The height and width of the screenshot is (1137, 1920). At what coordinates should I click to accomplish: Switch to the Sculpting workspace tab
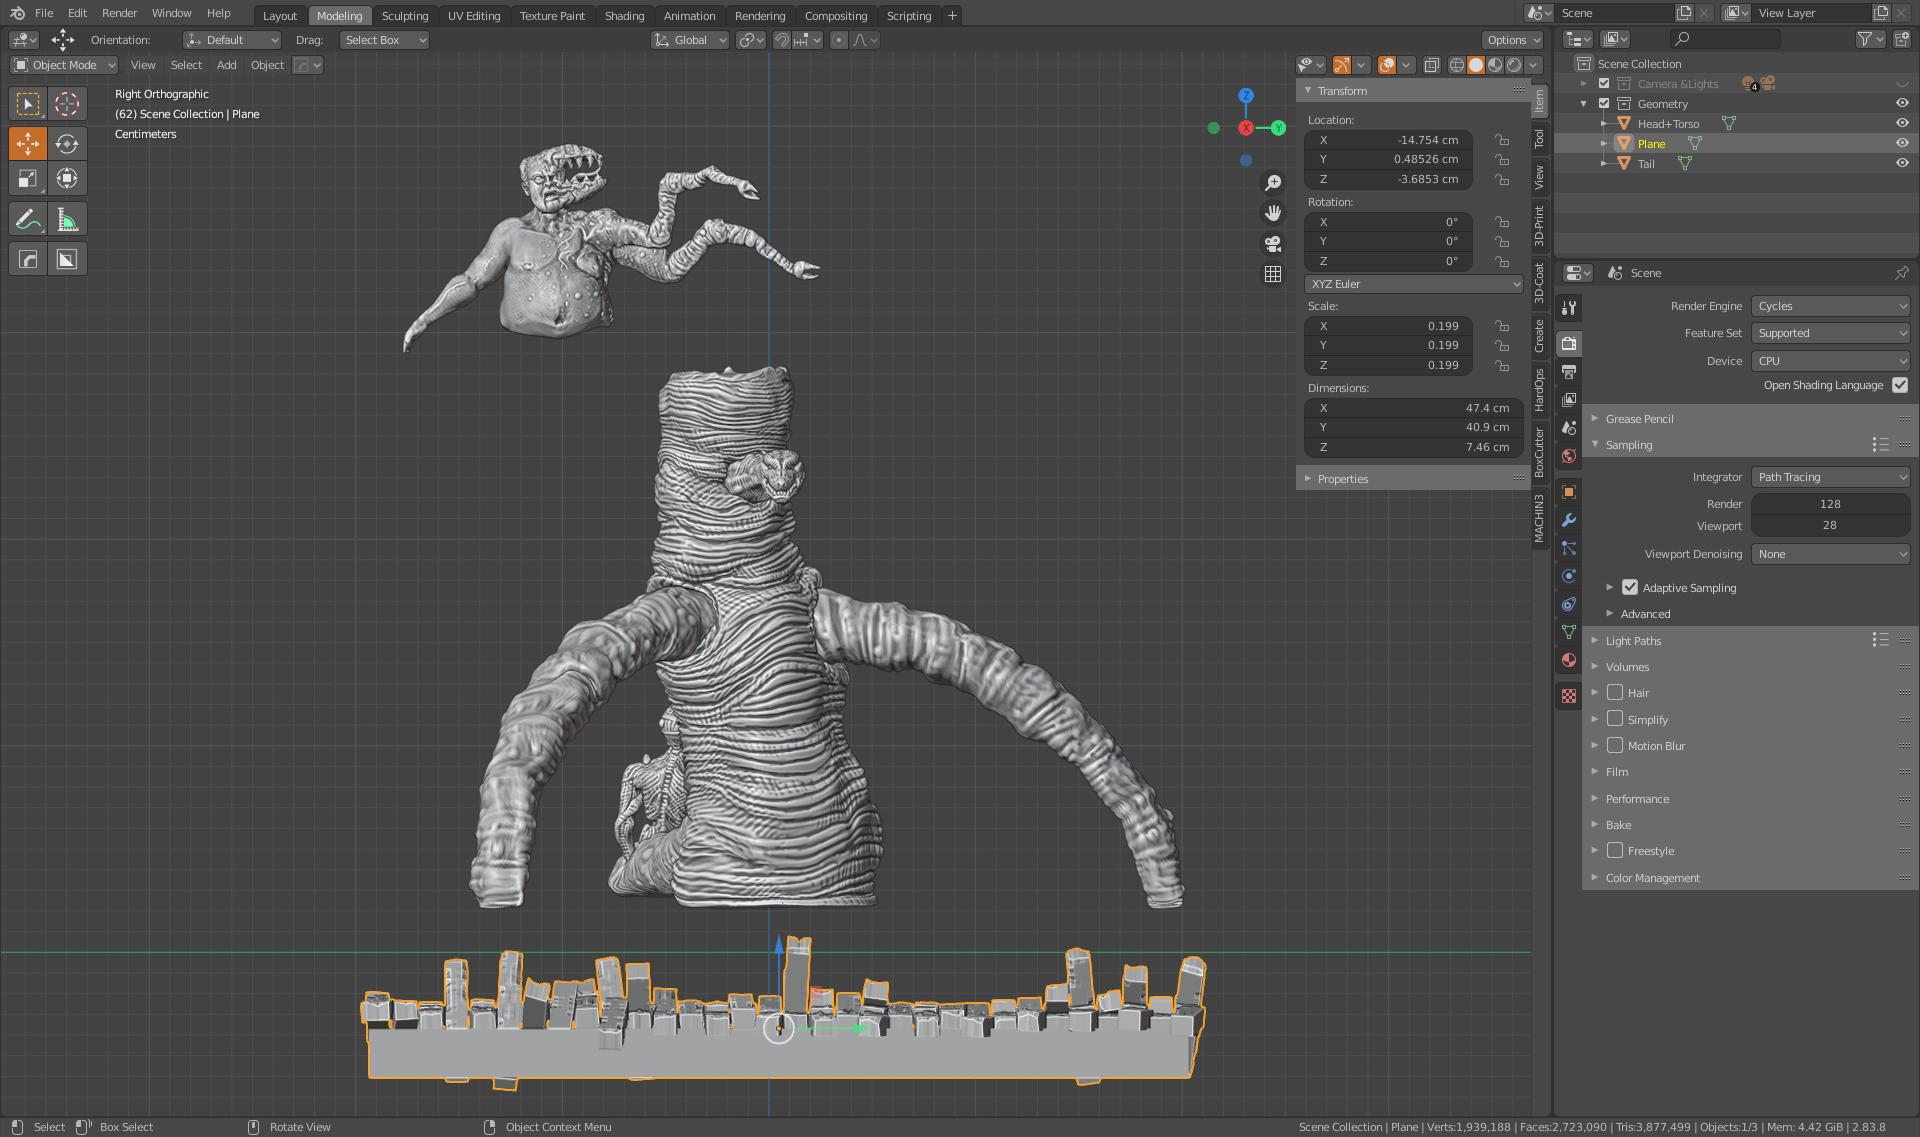tap(405, 15)
